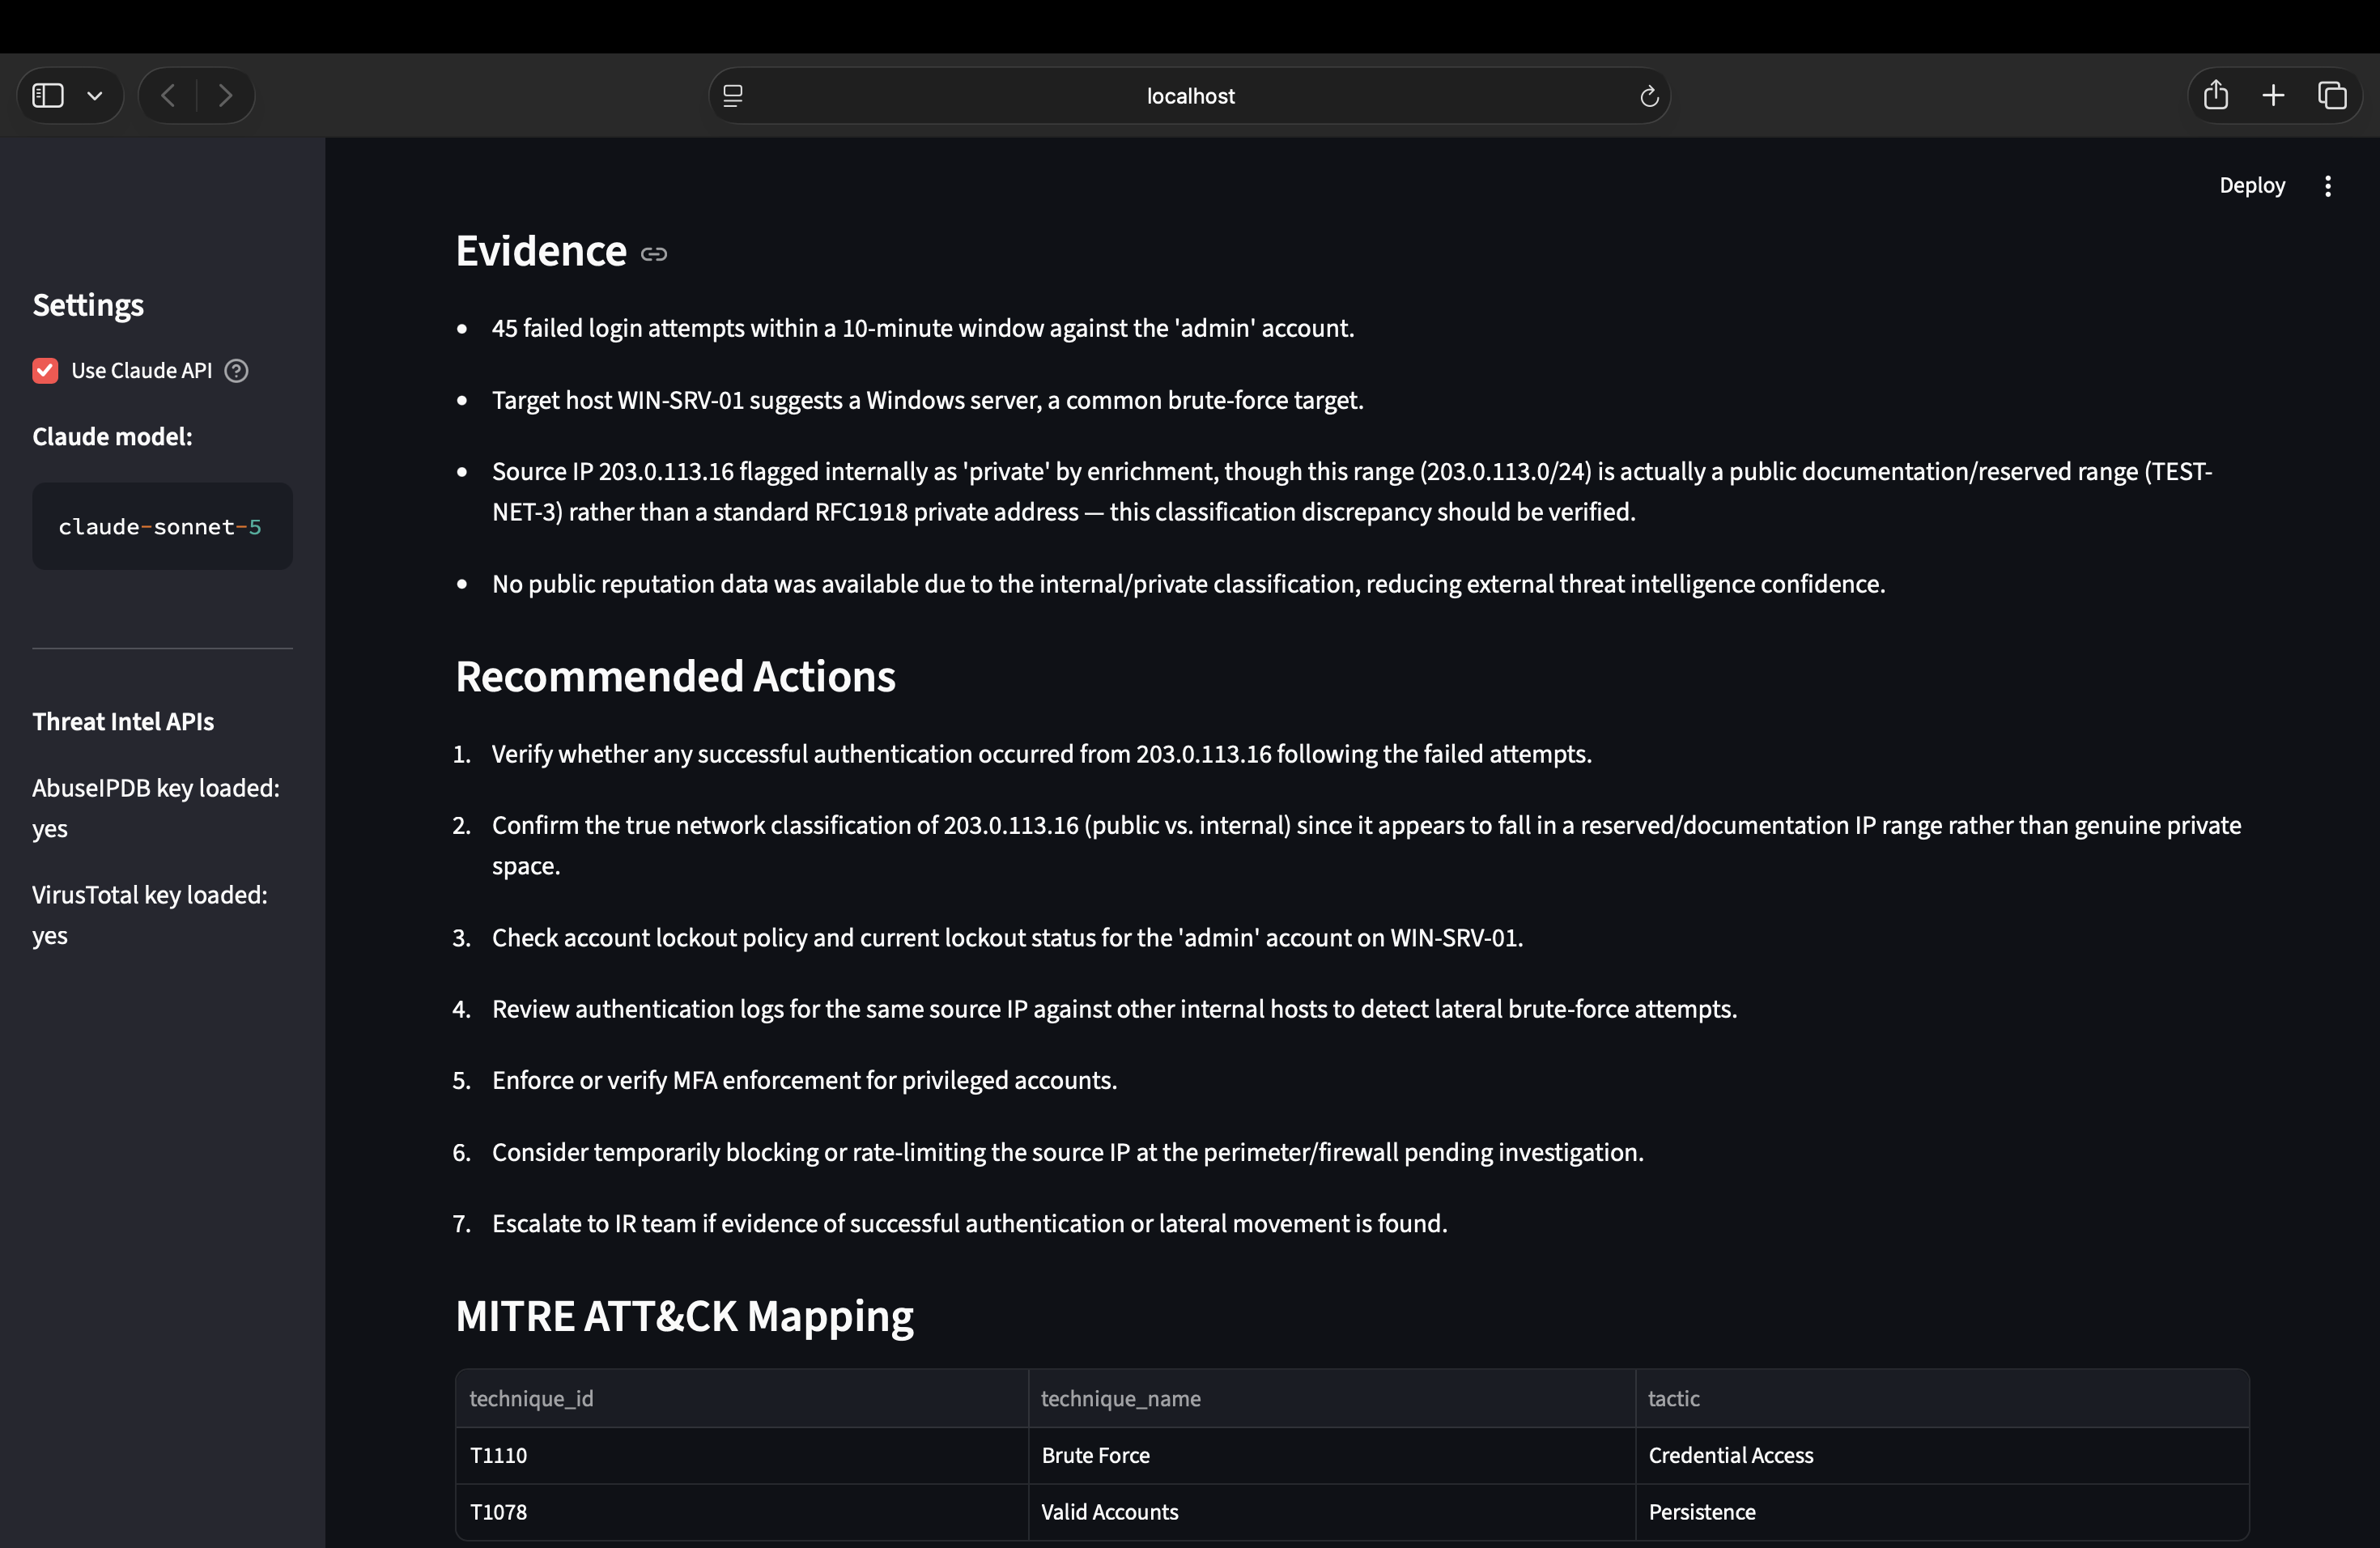
Task: Click the page settings icon in address bar
Action: point(733,96)
